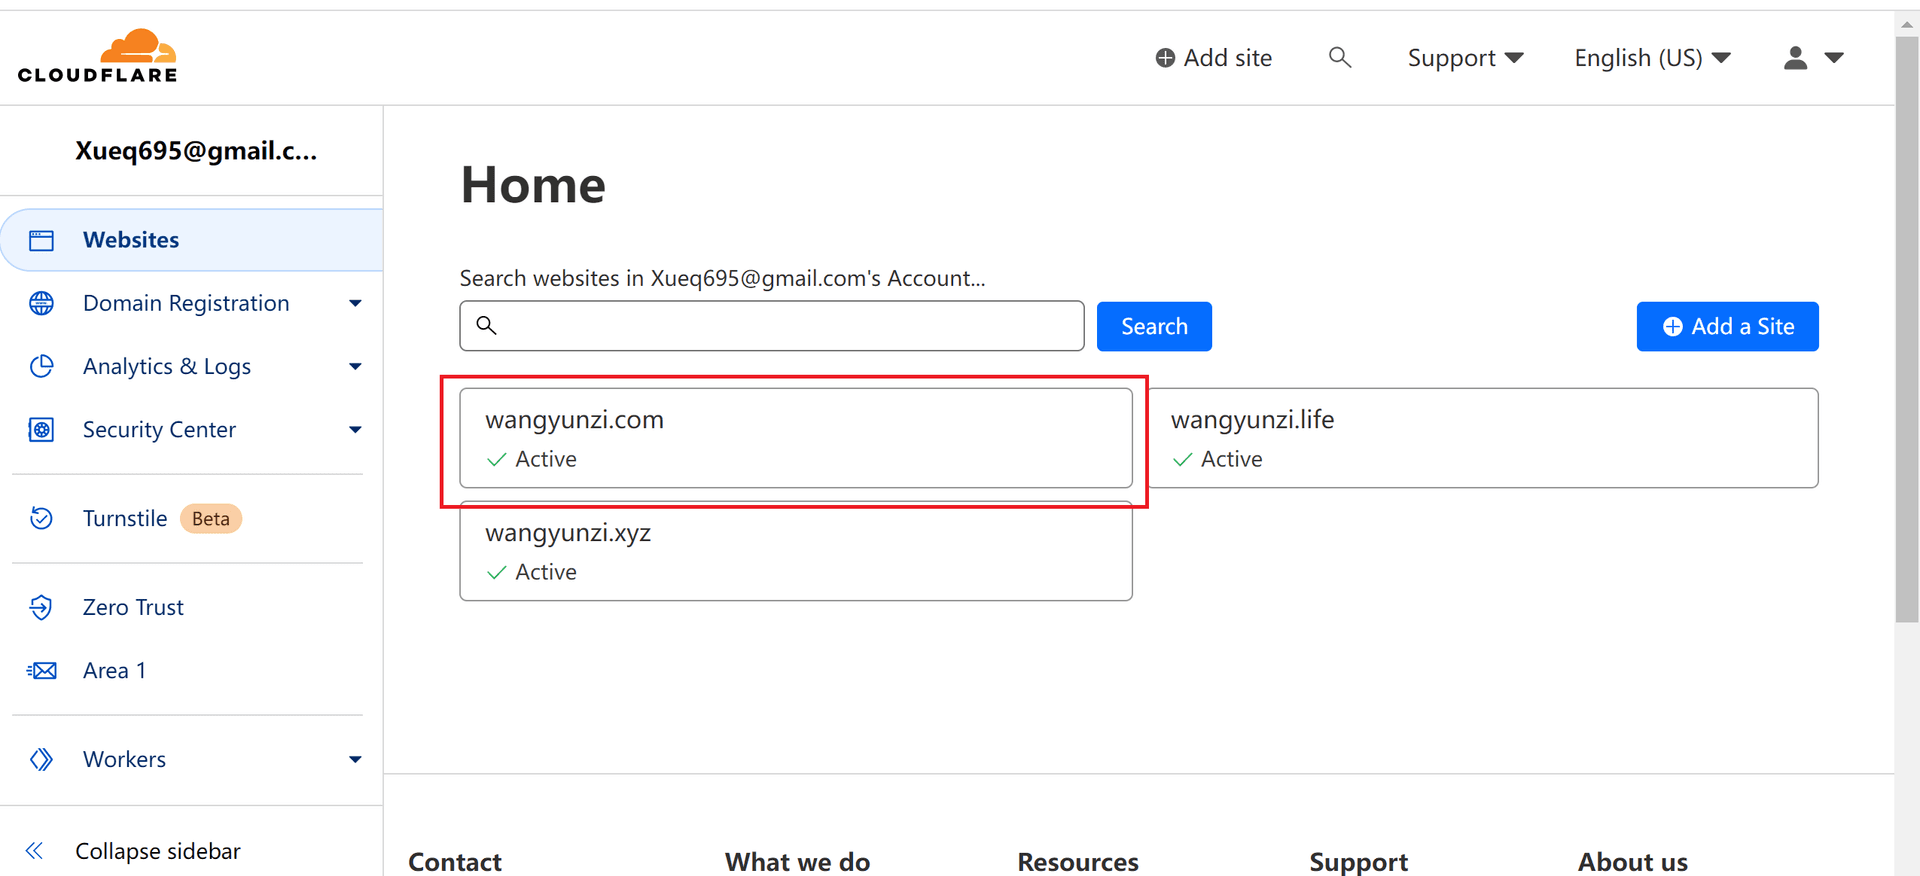Open the user account profile icon
The height and width of the screenshot is (876, 1920).
(x=1796, y=58)
